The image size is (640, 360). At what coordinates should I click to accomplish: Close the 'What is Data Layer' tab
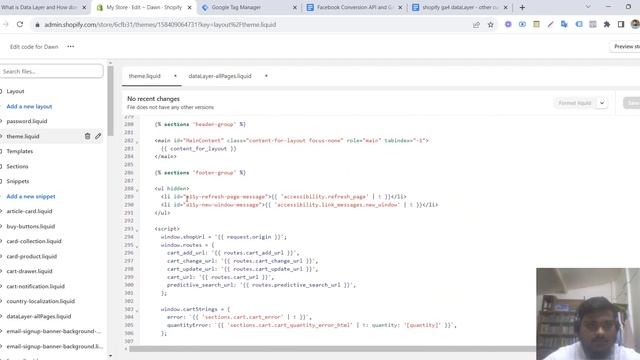coord(84,7)
